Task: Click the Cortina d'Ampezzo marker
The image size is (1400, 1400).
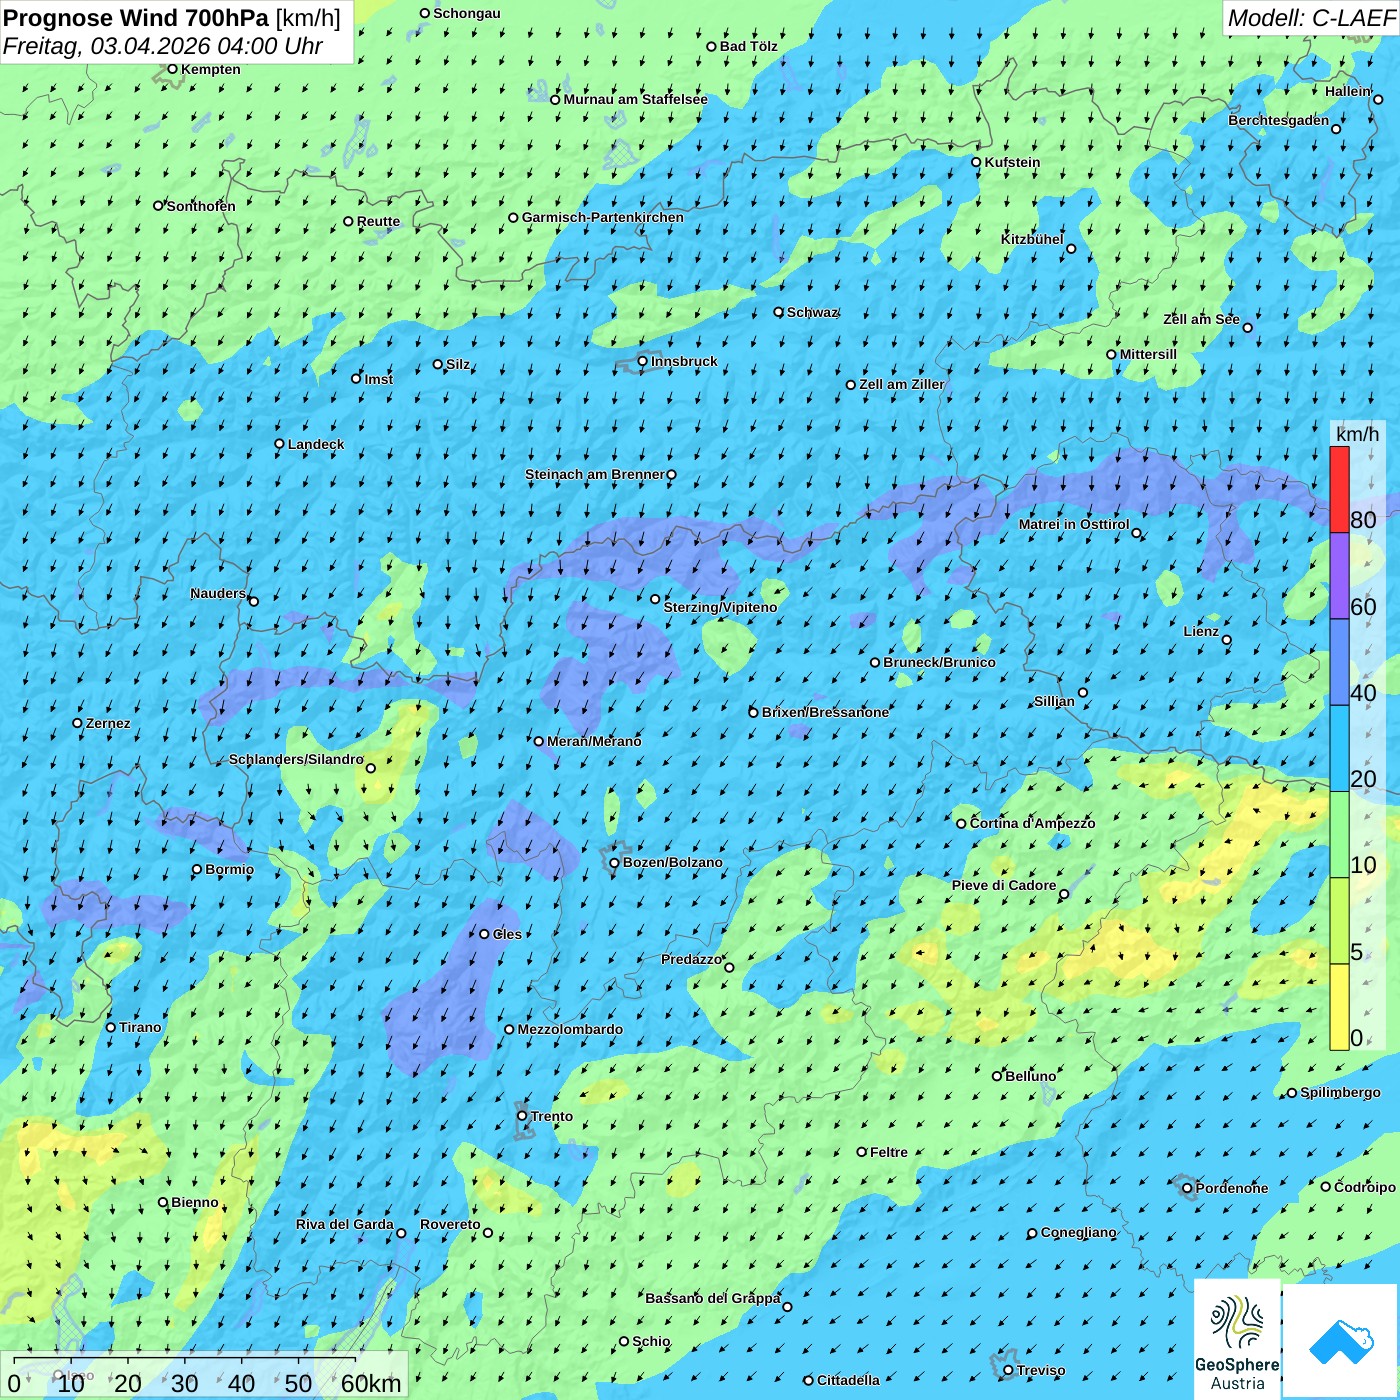Action: (962, 824)
